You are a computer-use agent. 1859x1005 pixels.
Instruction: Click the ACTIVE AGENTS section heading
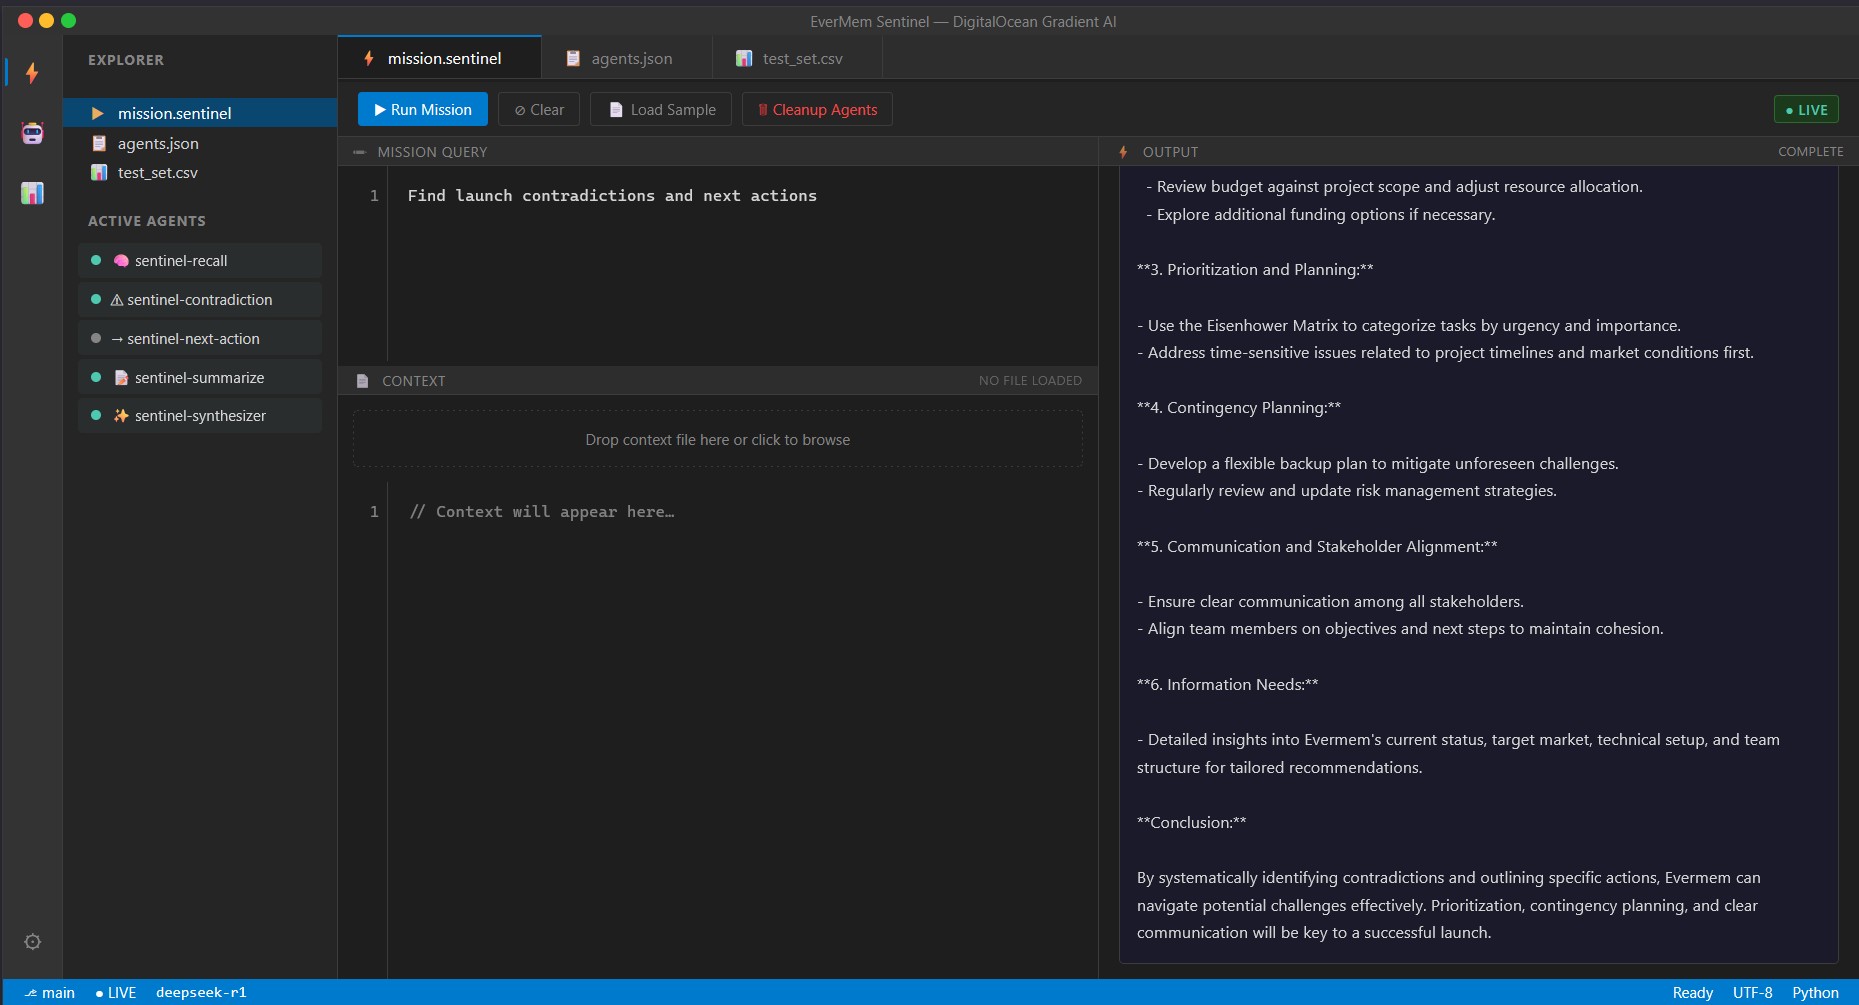pyautogui.click(x=147, y=221)
